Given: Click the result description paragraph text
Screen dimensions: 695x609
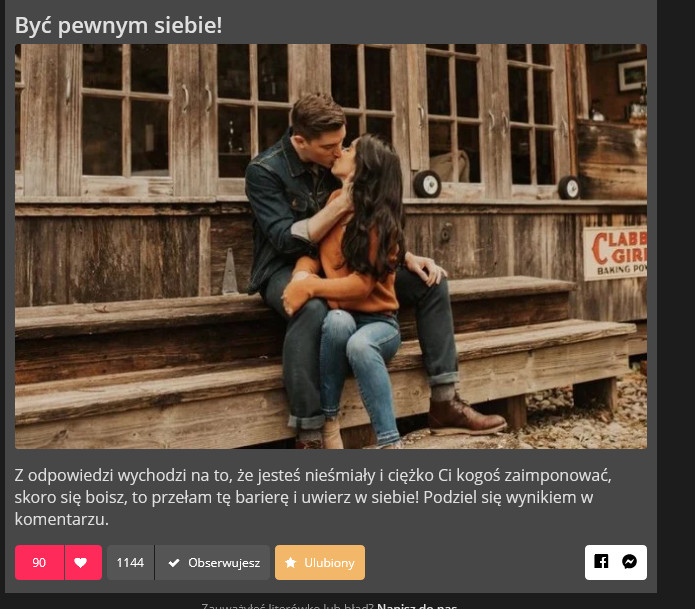Looking at the screenshot, I should [313, 497].
